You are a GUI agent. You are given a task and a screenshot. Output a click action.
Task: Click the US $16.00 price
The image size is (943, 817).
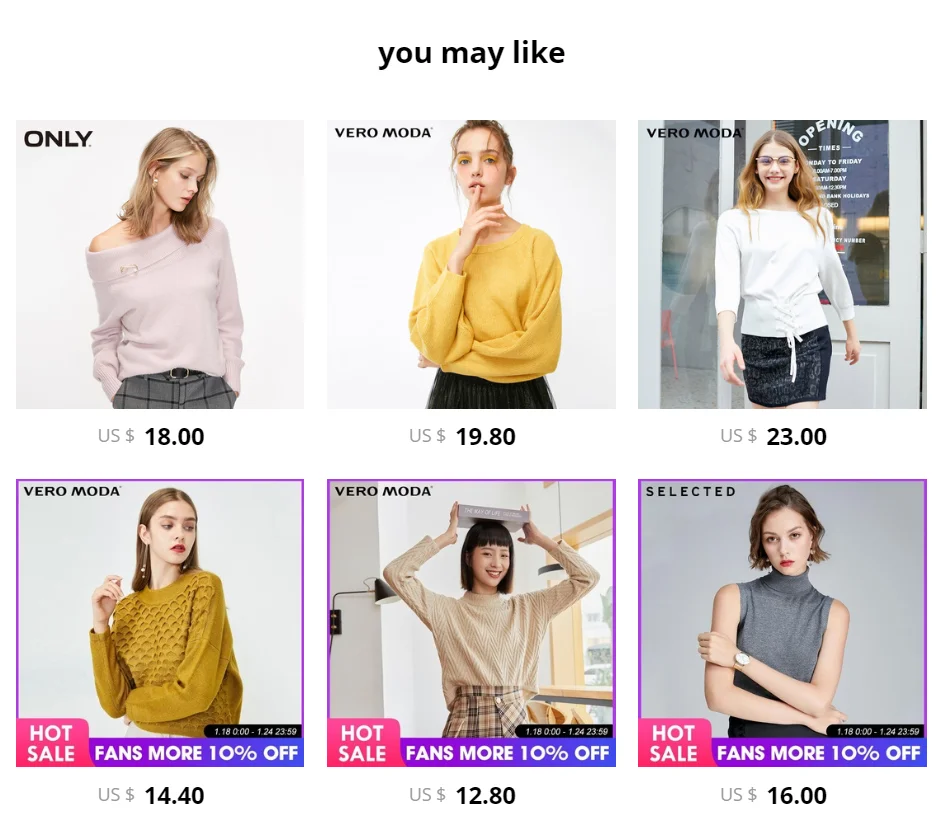(773, 795)
